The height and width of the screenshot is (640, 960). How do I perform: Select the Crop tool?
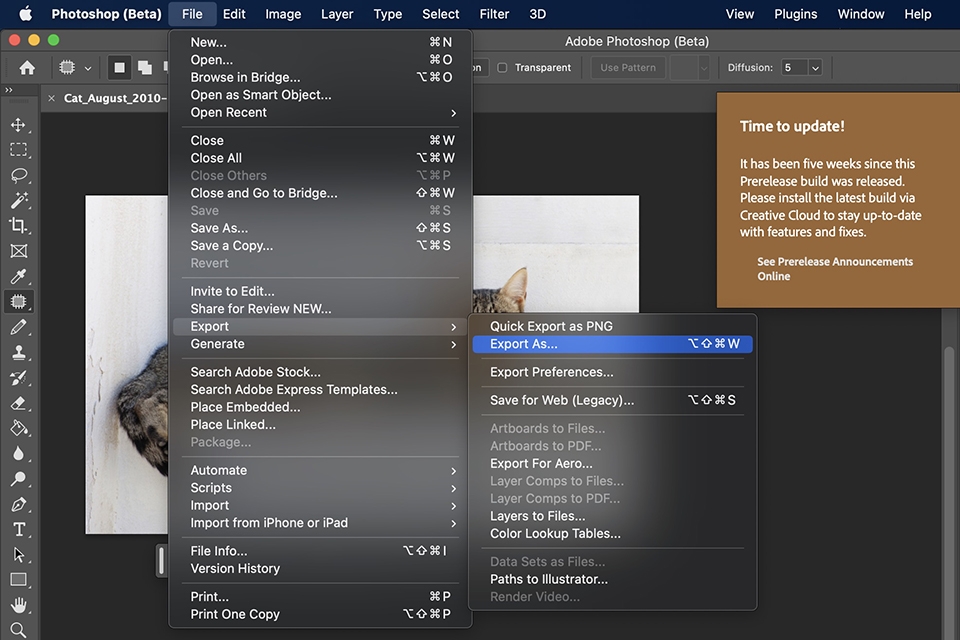[18, 225]
